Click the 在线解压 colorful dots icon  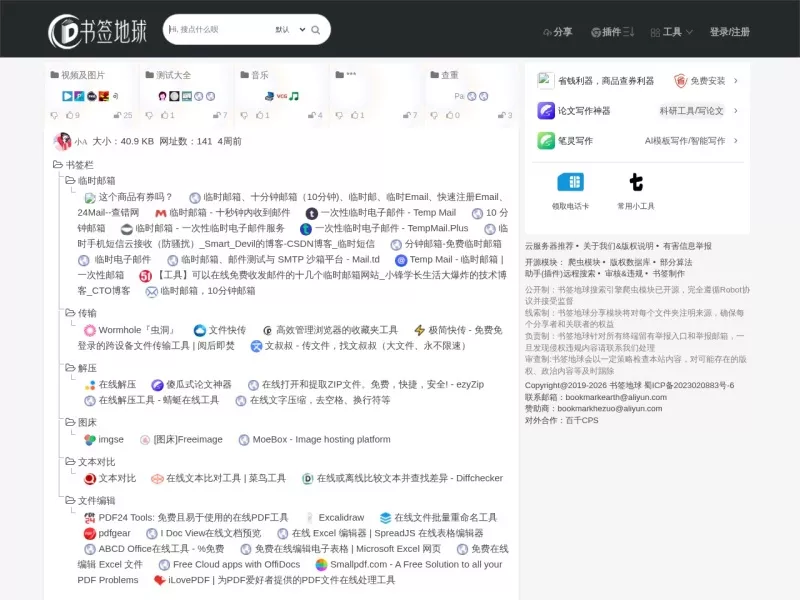pos(90,385)
